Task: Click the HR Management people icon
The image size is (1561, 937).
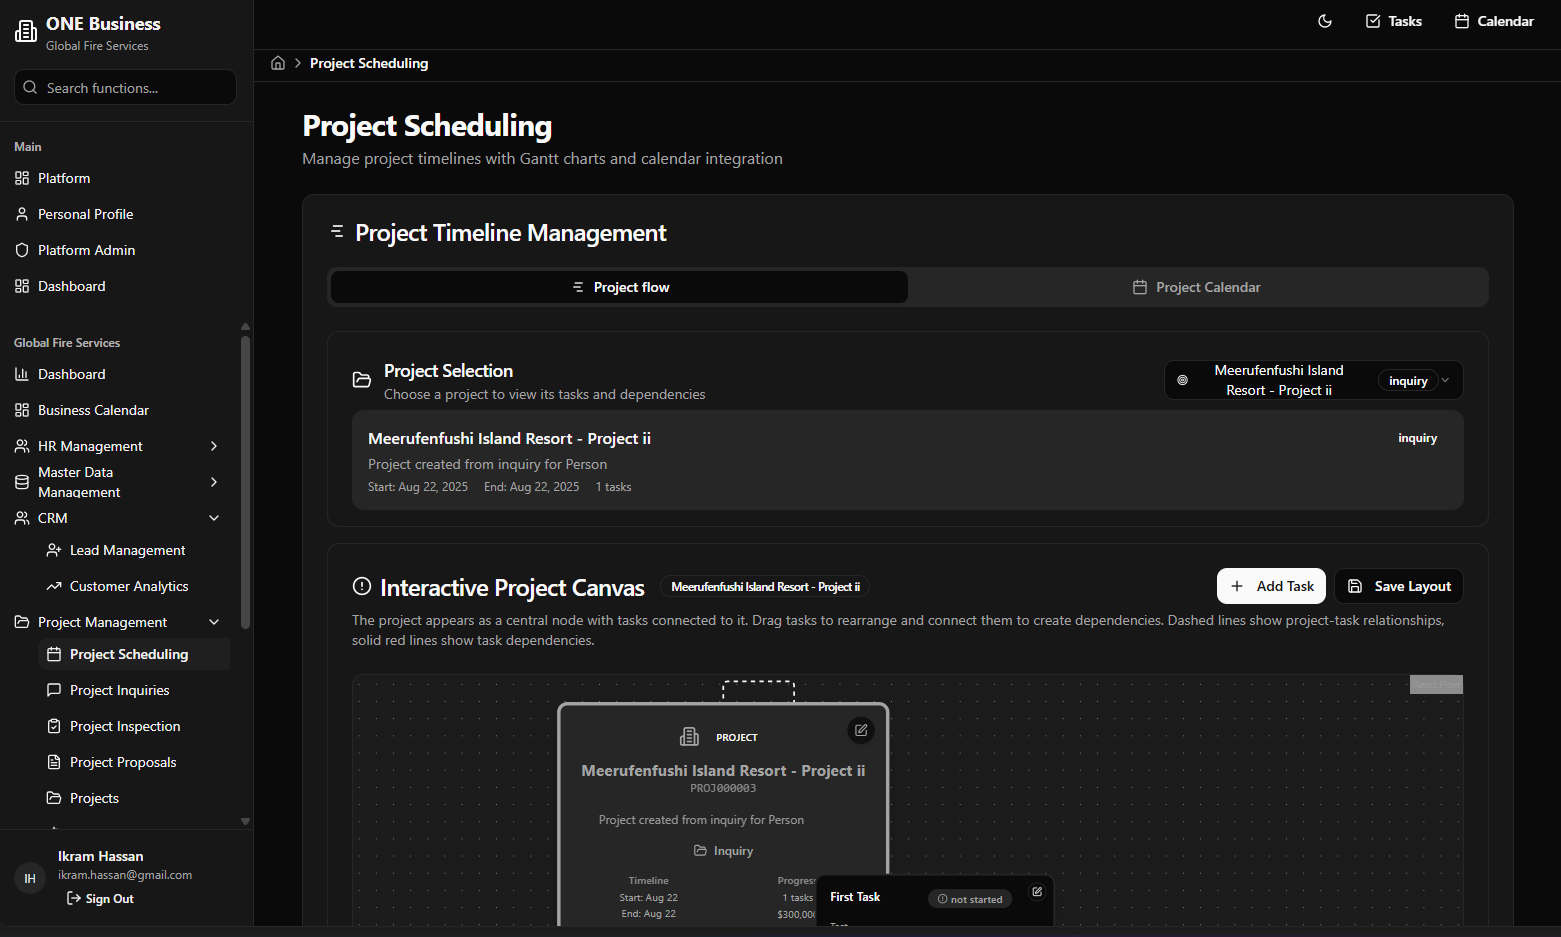Action: 22,446
